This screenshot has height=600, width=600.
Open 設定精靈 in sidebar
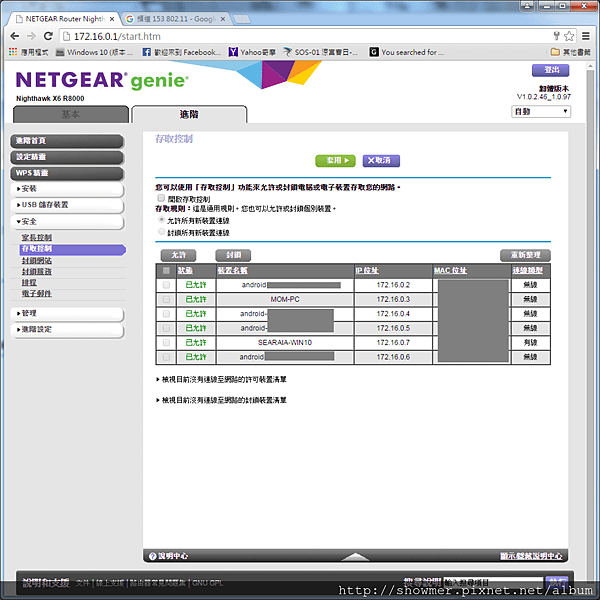point(67,157)
